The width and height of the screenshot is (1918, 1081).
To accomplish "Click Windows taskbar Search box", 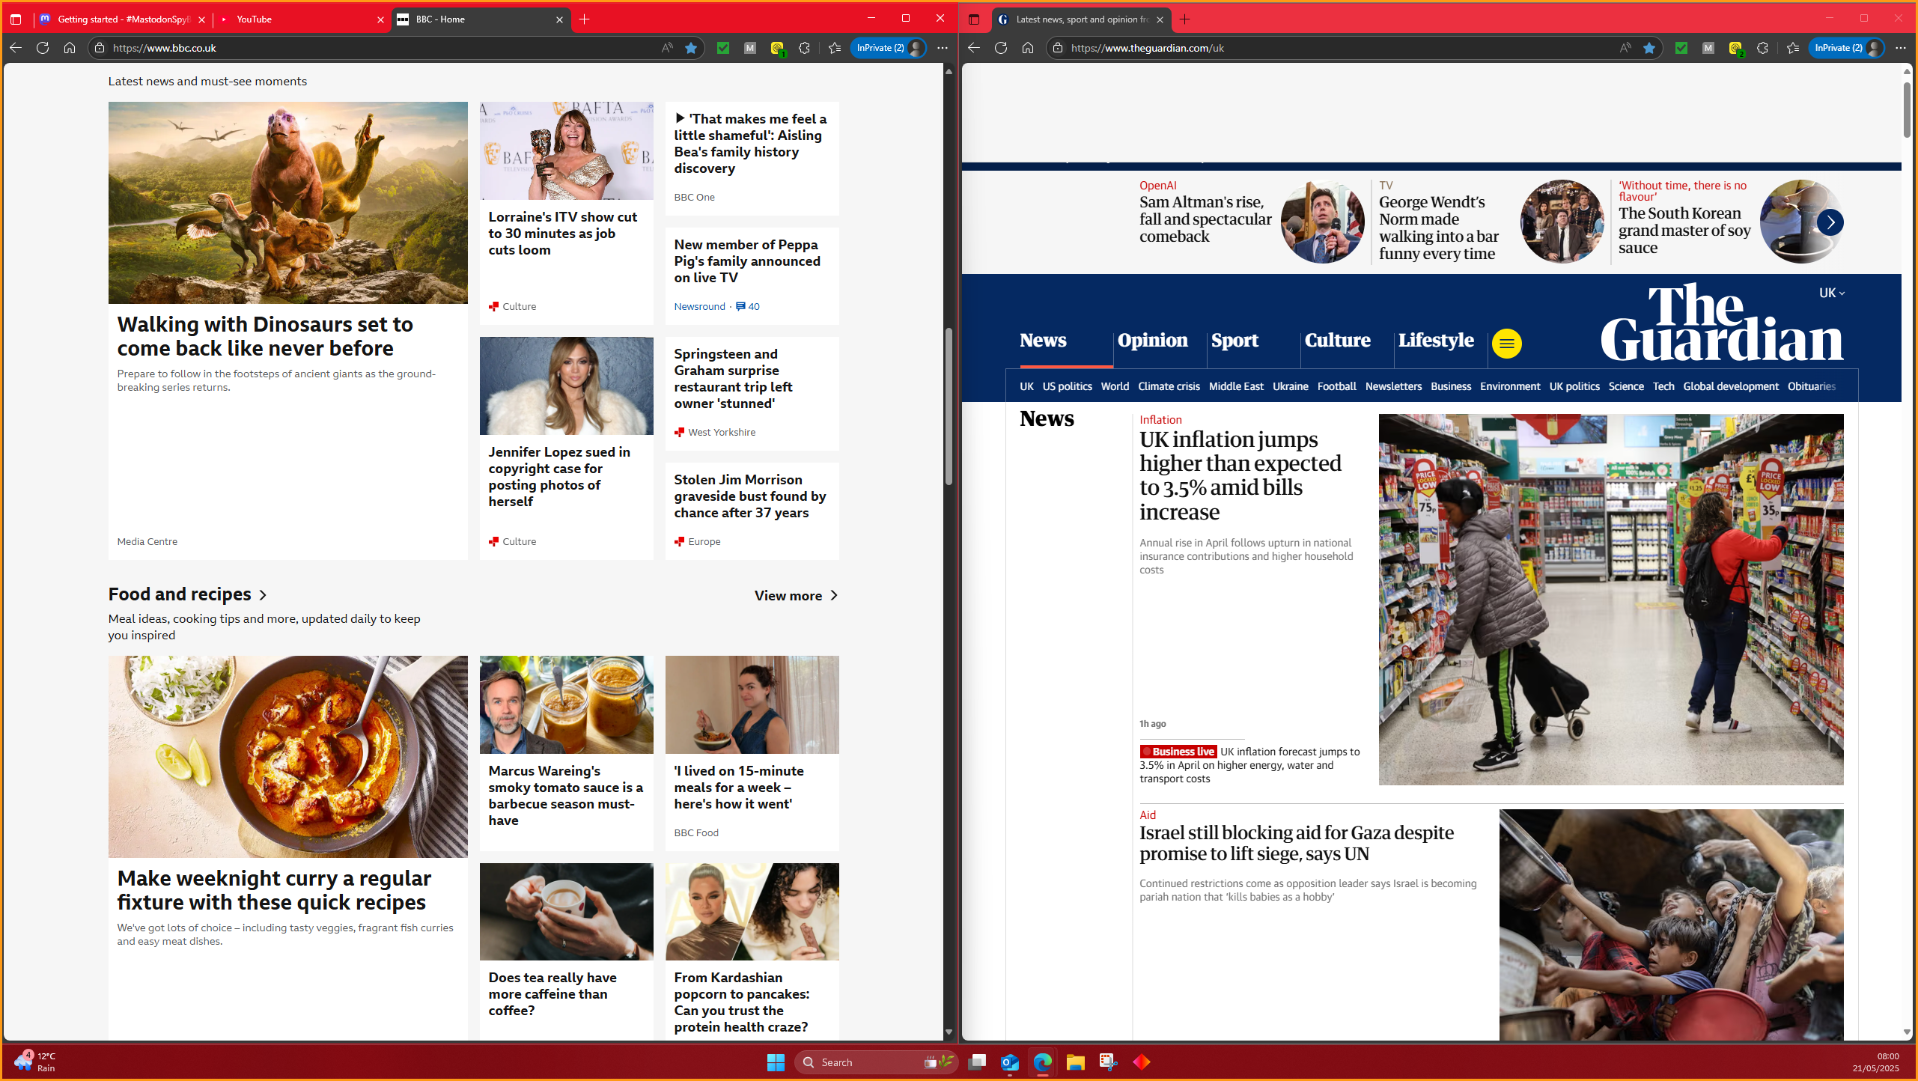I will tap(875, 1062).
